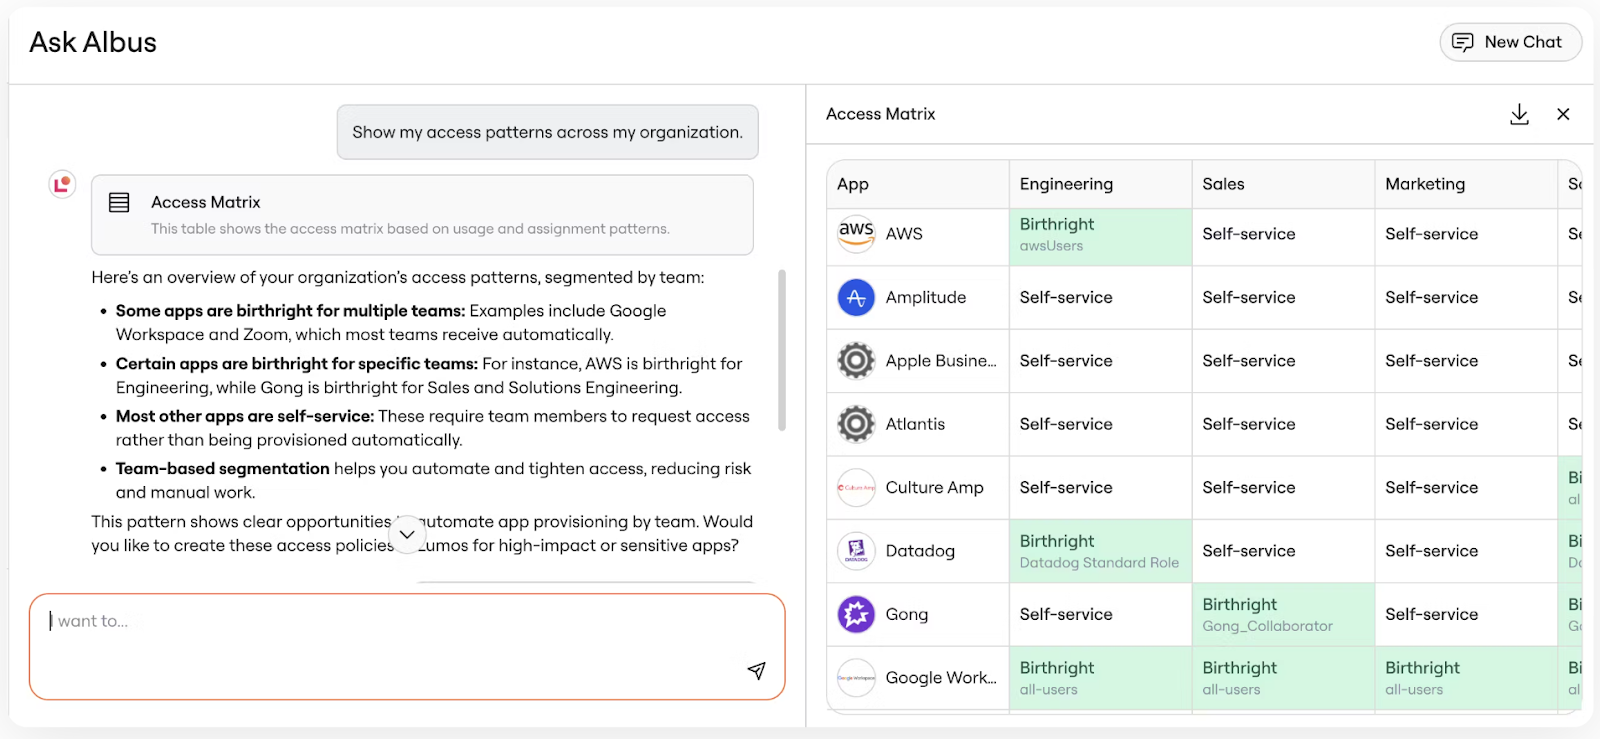The height and width of the screenshot is (739, 1600).
Task: Click the Gong app icon
Action: click(x=856, y=614)
